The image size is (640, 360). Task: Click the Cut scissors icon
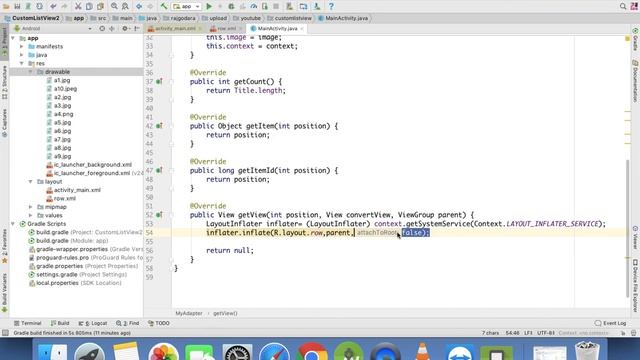click(x=78, y=7)
